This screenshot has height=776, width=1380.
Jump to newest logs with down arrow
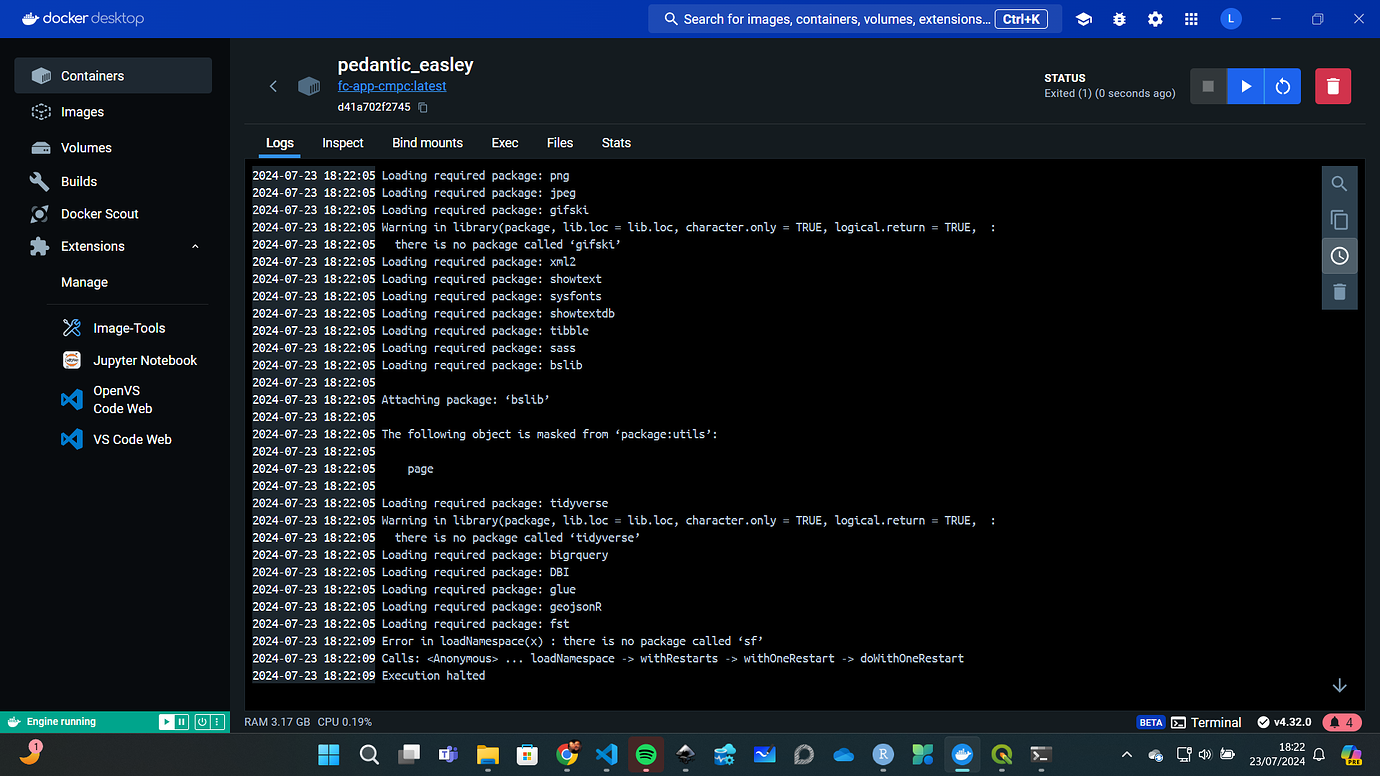(x=1339, y=685)
